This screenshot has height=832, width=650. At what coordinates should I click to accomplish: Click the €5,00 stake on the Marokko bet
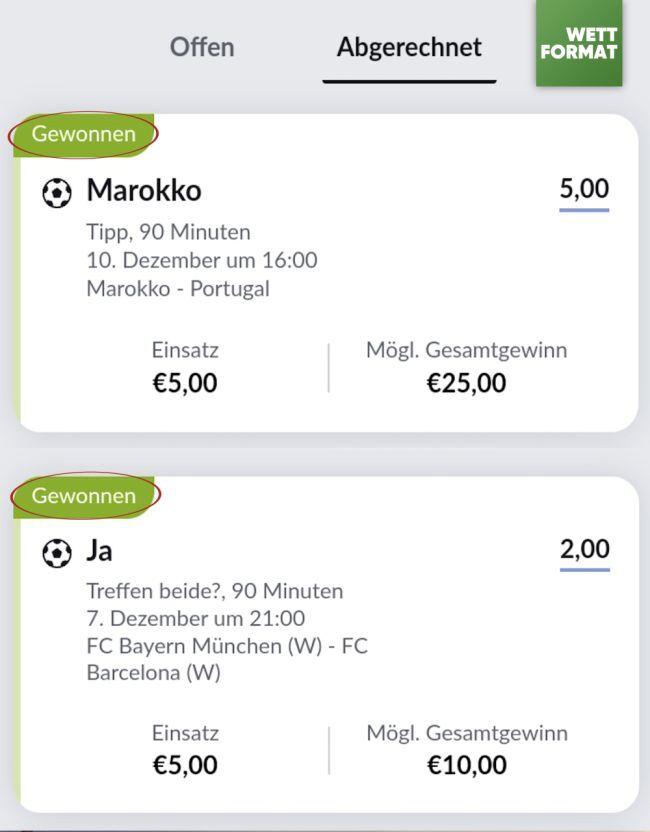click(185, 383)
